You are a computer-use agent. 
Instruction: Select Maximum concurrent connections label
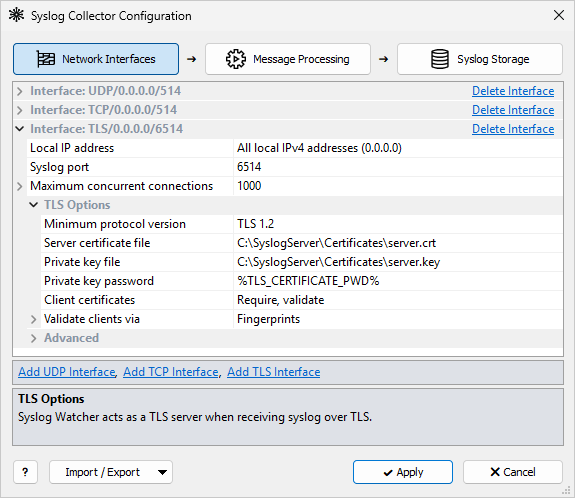pyautogui.click(x=121, y=186)
